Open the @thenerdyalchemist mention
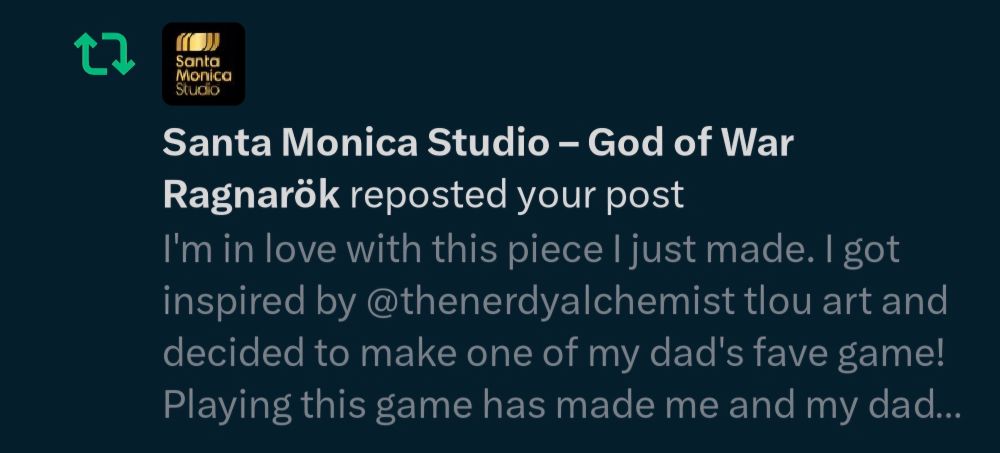The height and width of the screenshot is (453, 1000). [x=551, y=301]
